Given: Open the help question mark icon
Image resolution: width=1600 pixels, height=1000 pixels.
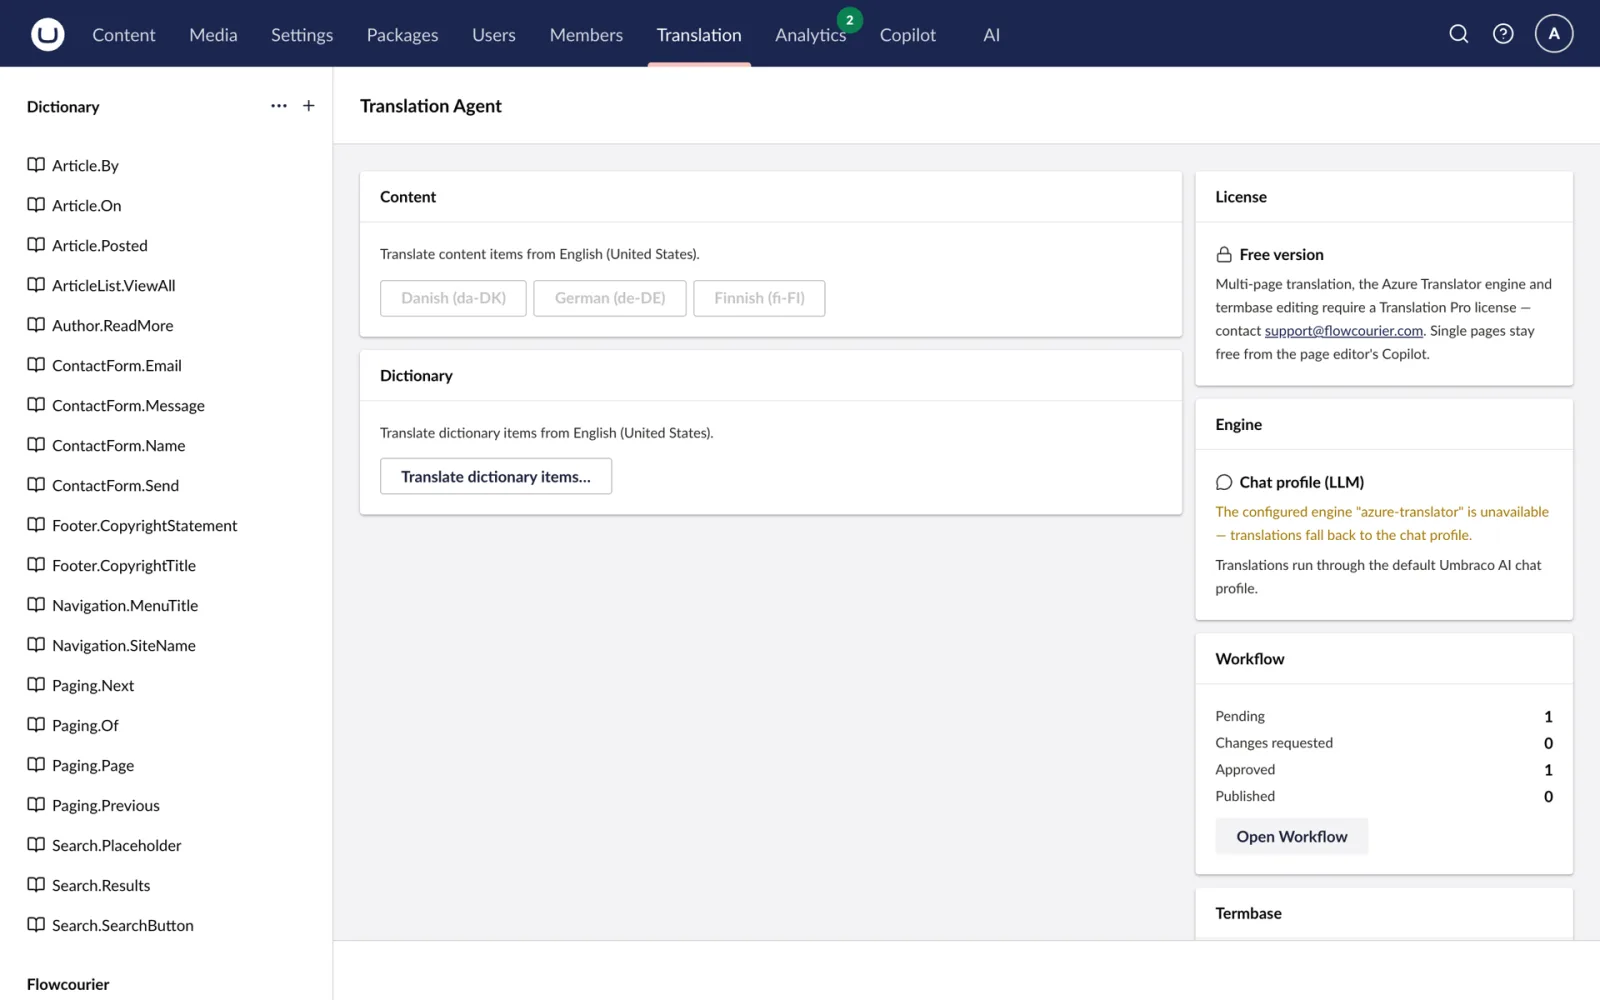Looking at the screenshot, I should click(1503, 34).
